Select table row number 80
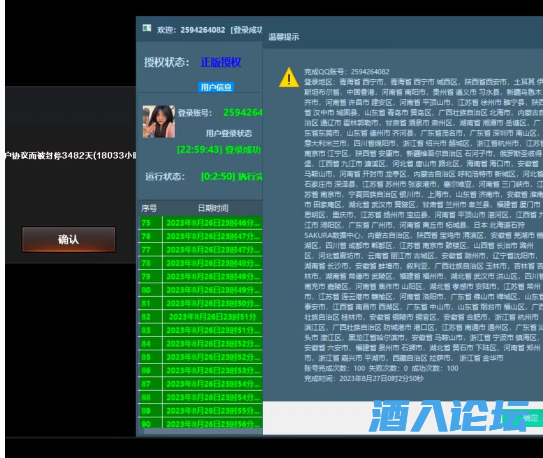The height and width of the screenshot is (458, 543). pos(201,290)
